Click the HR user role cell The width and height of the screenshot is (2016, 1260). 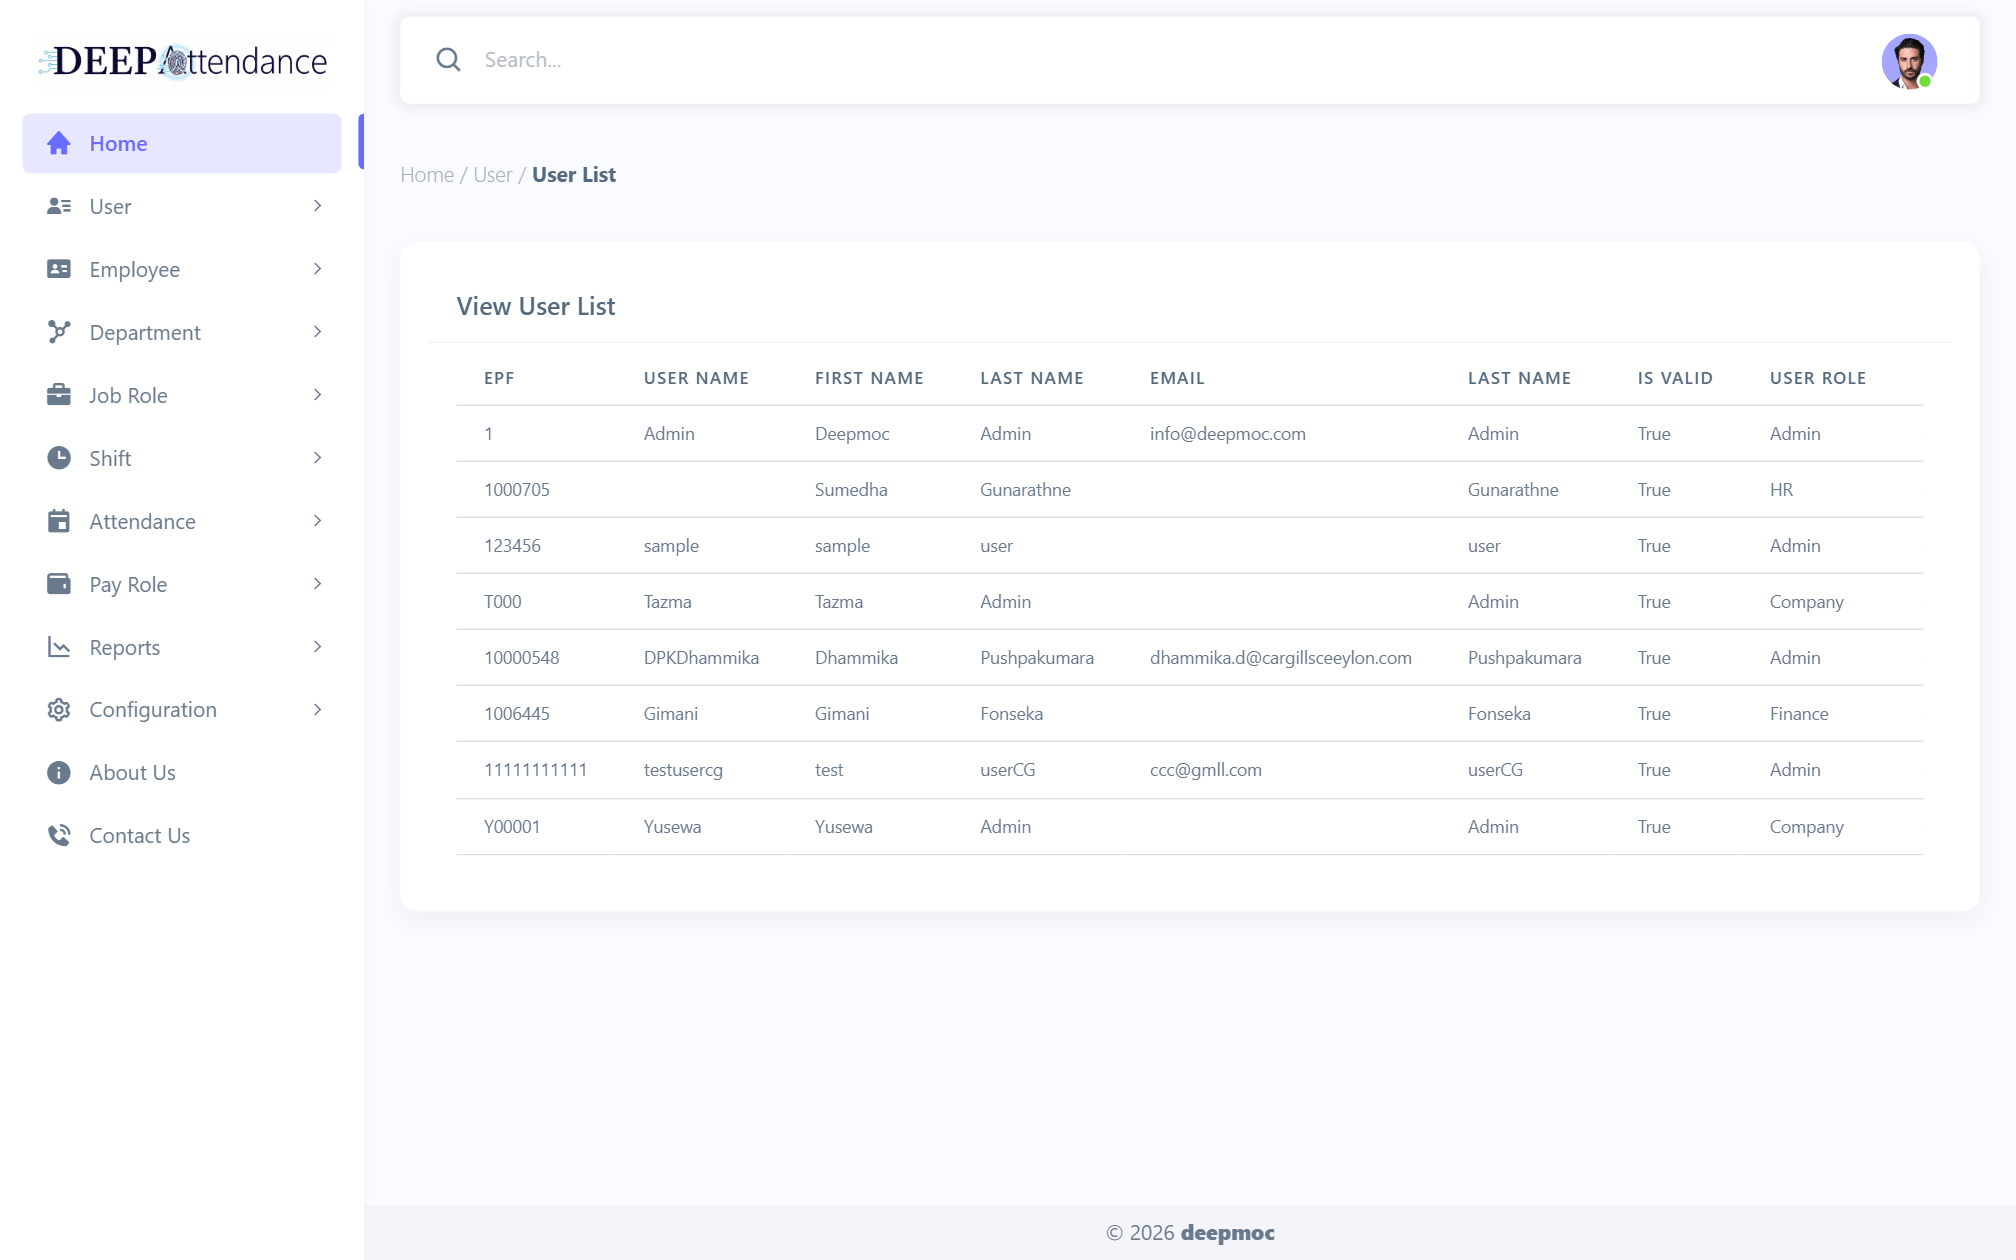pos(1781,490)
